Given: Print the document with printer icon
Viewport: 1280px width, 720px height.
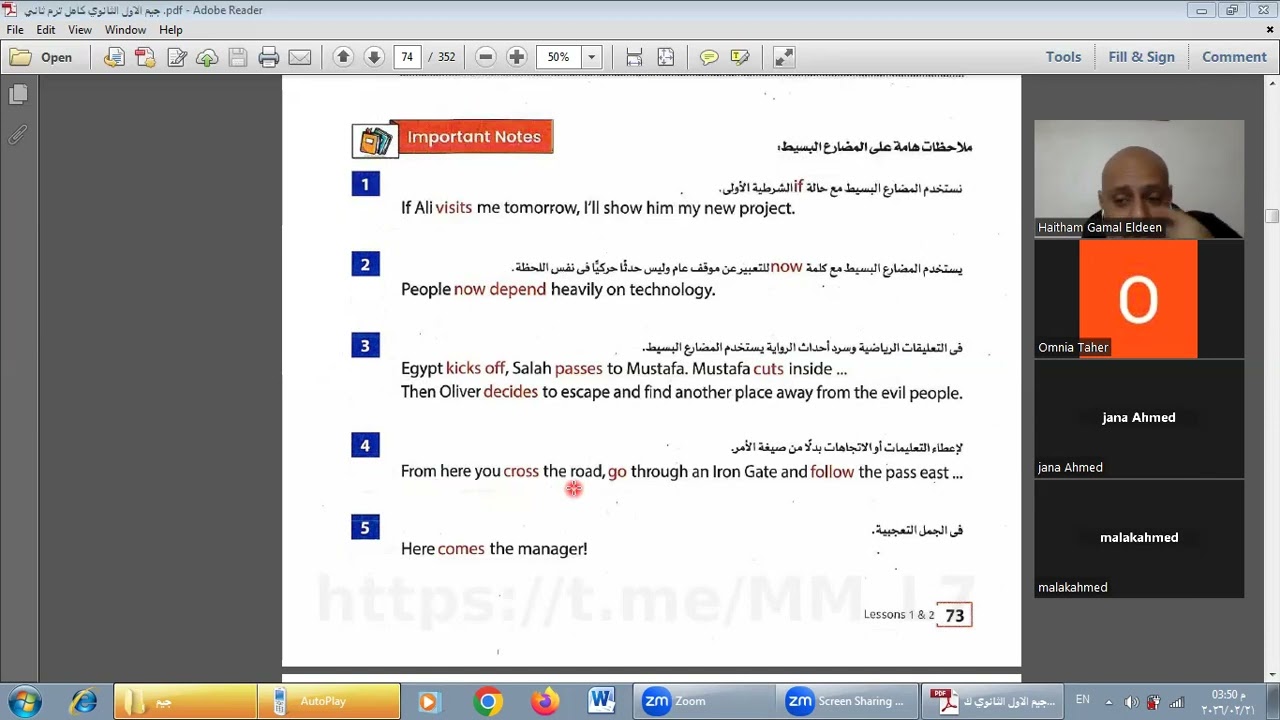Looking at the screenshot, I should tap(268, 57).
